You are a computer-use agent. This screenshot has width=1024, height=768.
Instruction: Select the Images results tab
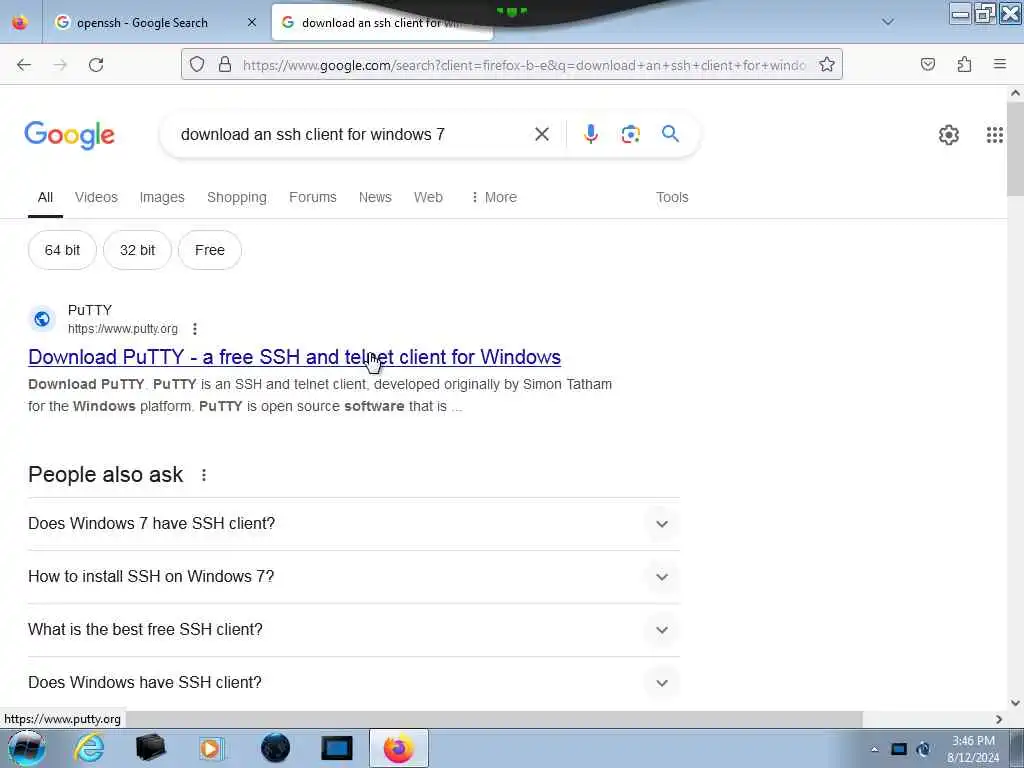click(162, 197)
